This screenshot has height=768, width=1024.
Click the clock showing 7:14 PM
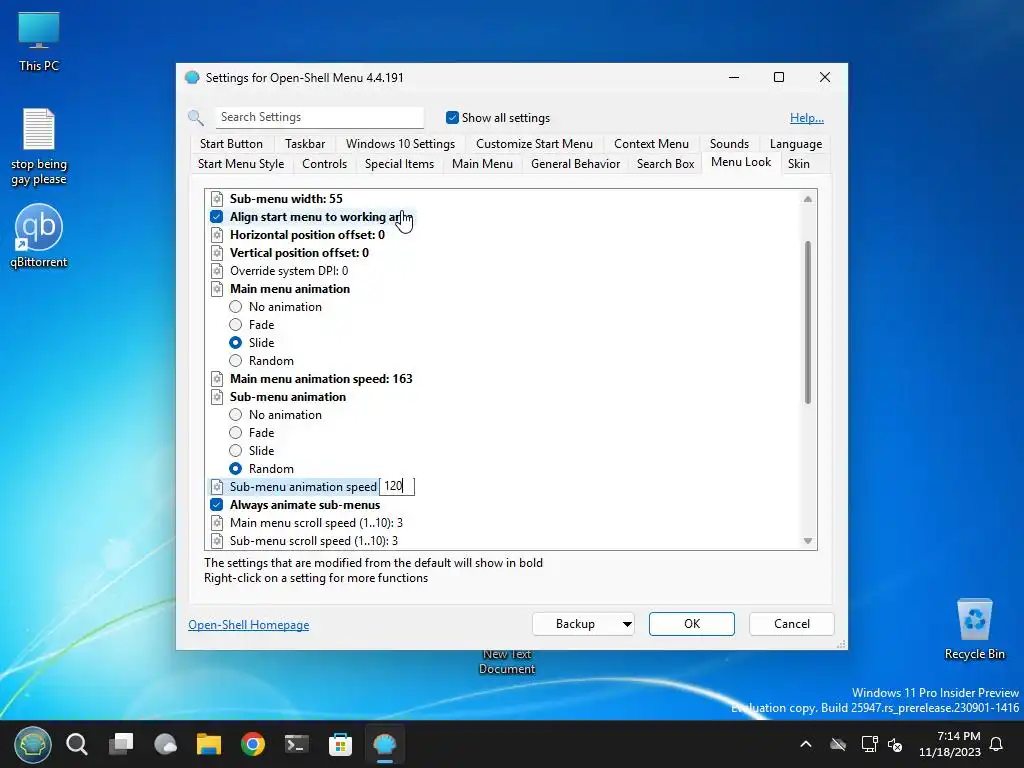coord(950,744)
